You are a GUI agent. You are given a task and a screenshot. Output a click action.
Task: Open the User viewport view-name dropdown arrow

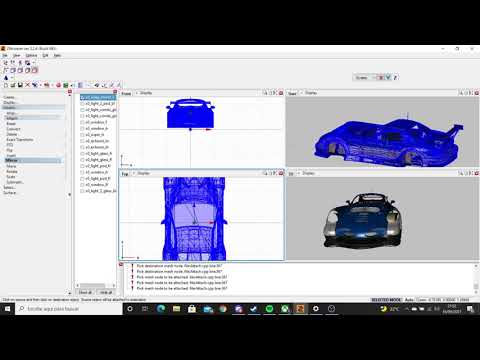(301, 93)
